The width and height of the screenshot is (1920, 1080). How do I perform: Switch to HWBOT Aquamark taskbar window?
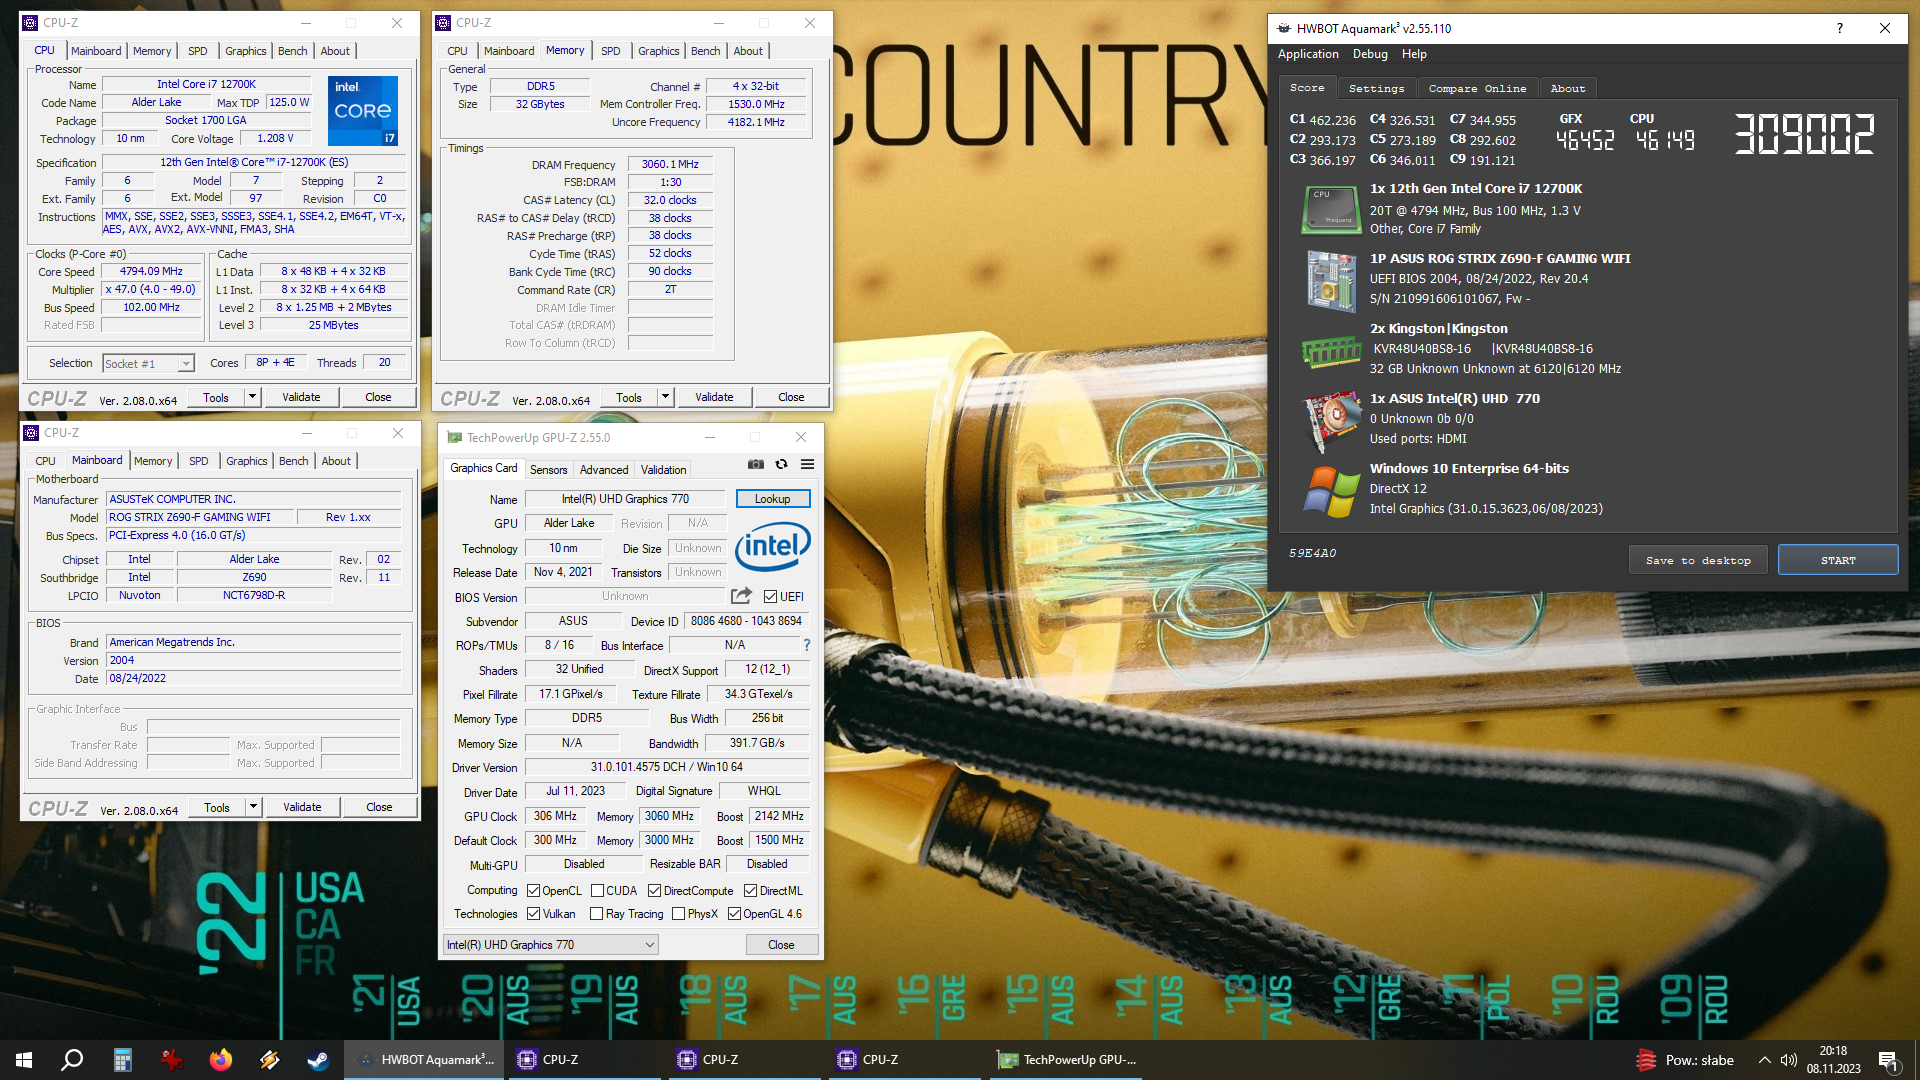426,1060
